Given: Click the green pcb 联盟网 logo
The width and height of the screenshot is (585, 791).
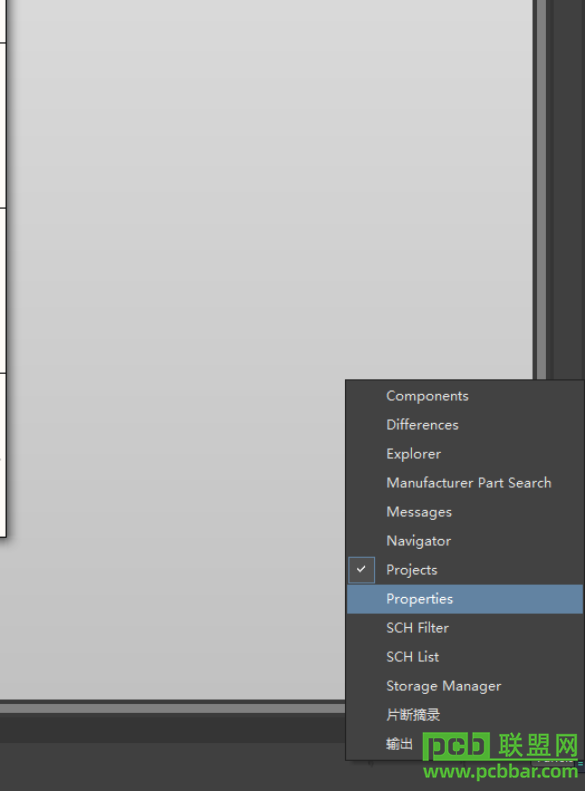Looking at the screenshot, I should [500, 746].
